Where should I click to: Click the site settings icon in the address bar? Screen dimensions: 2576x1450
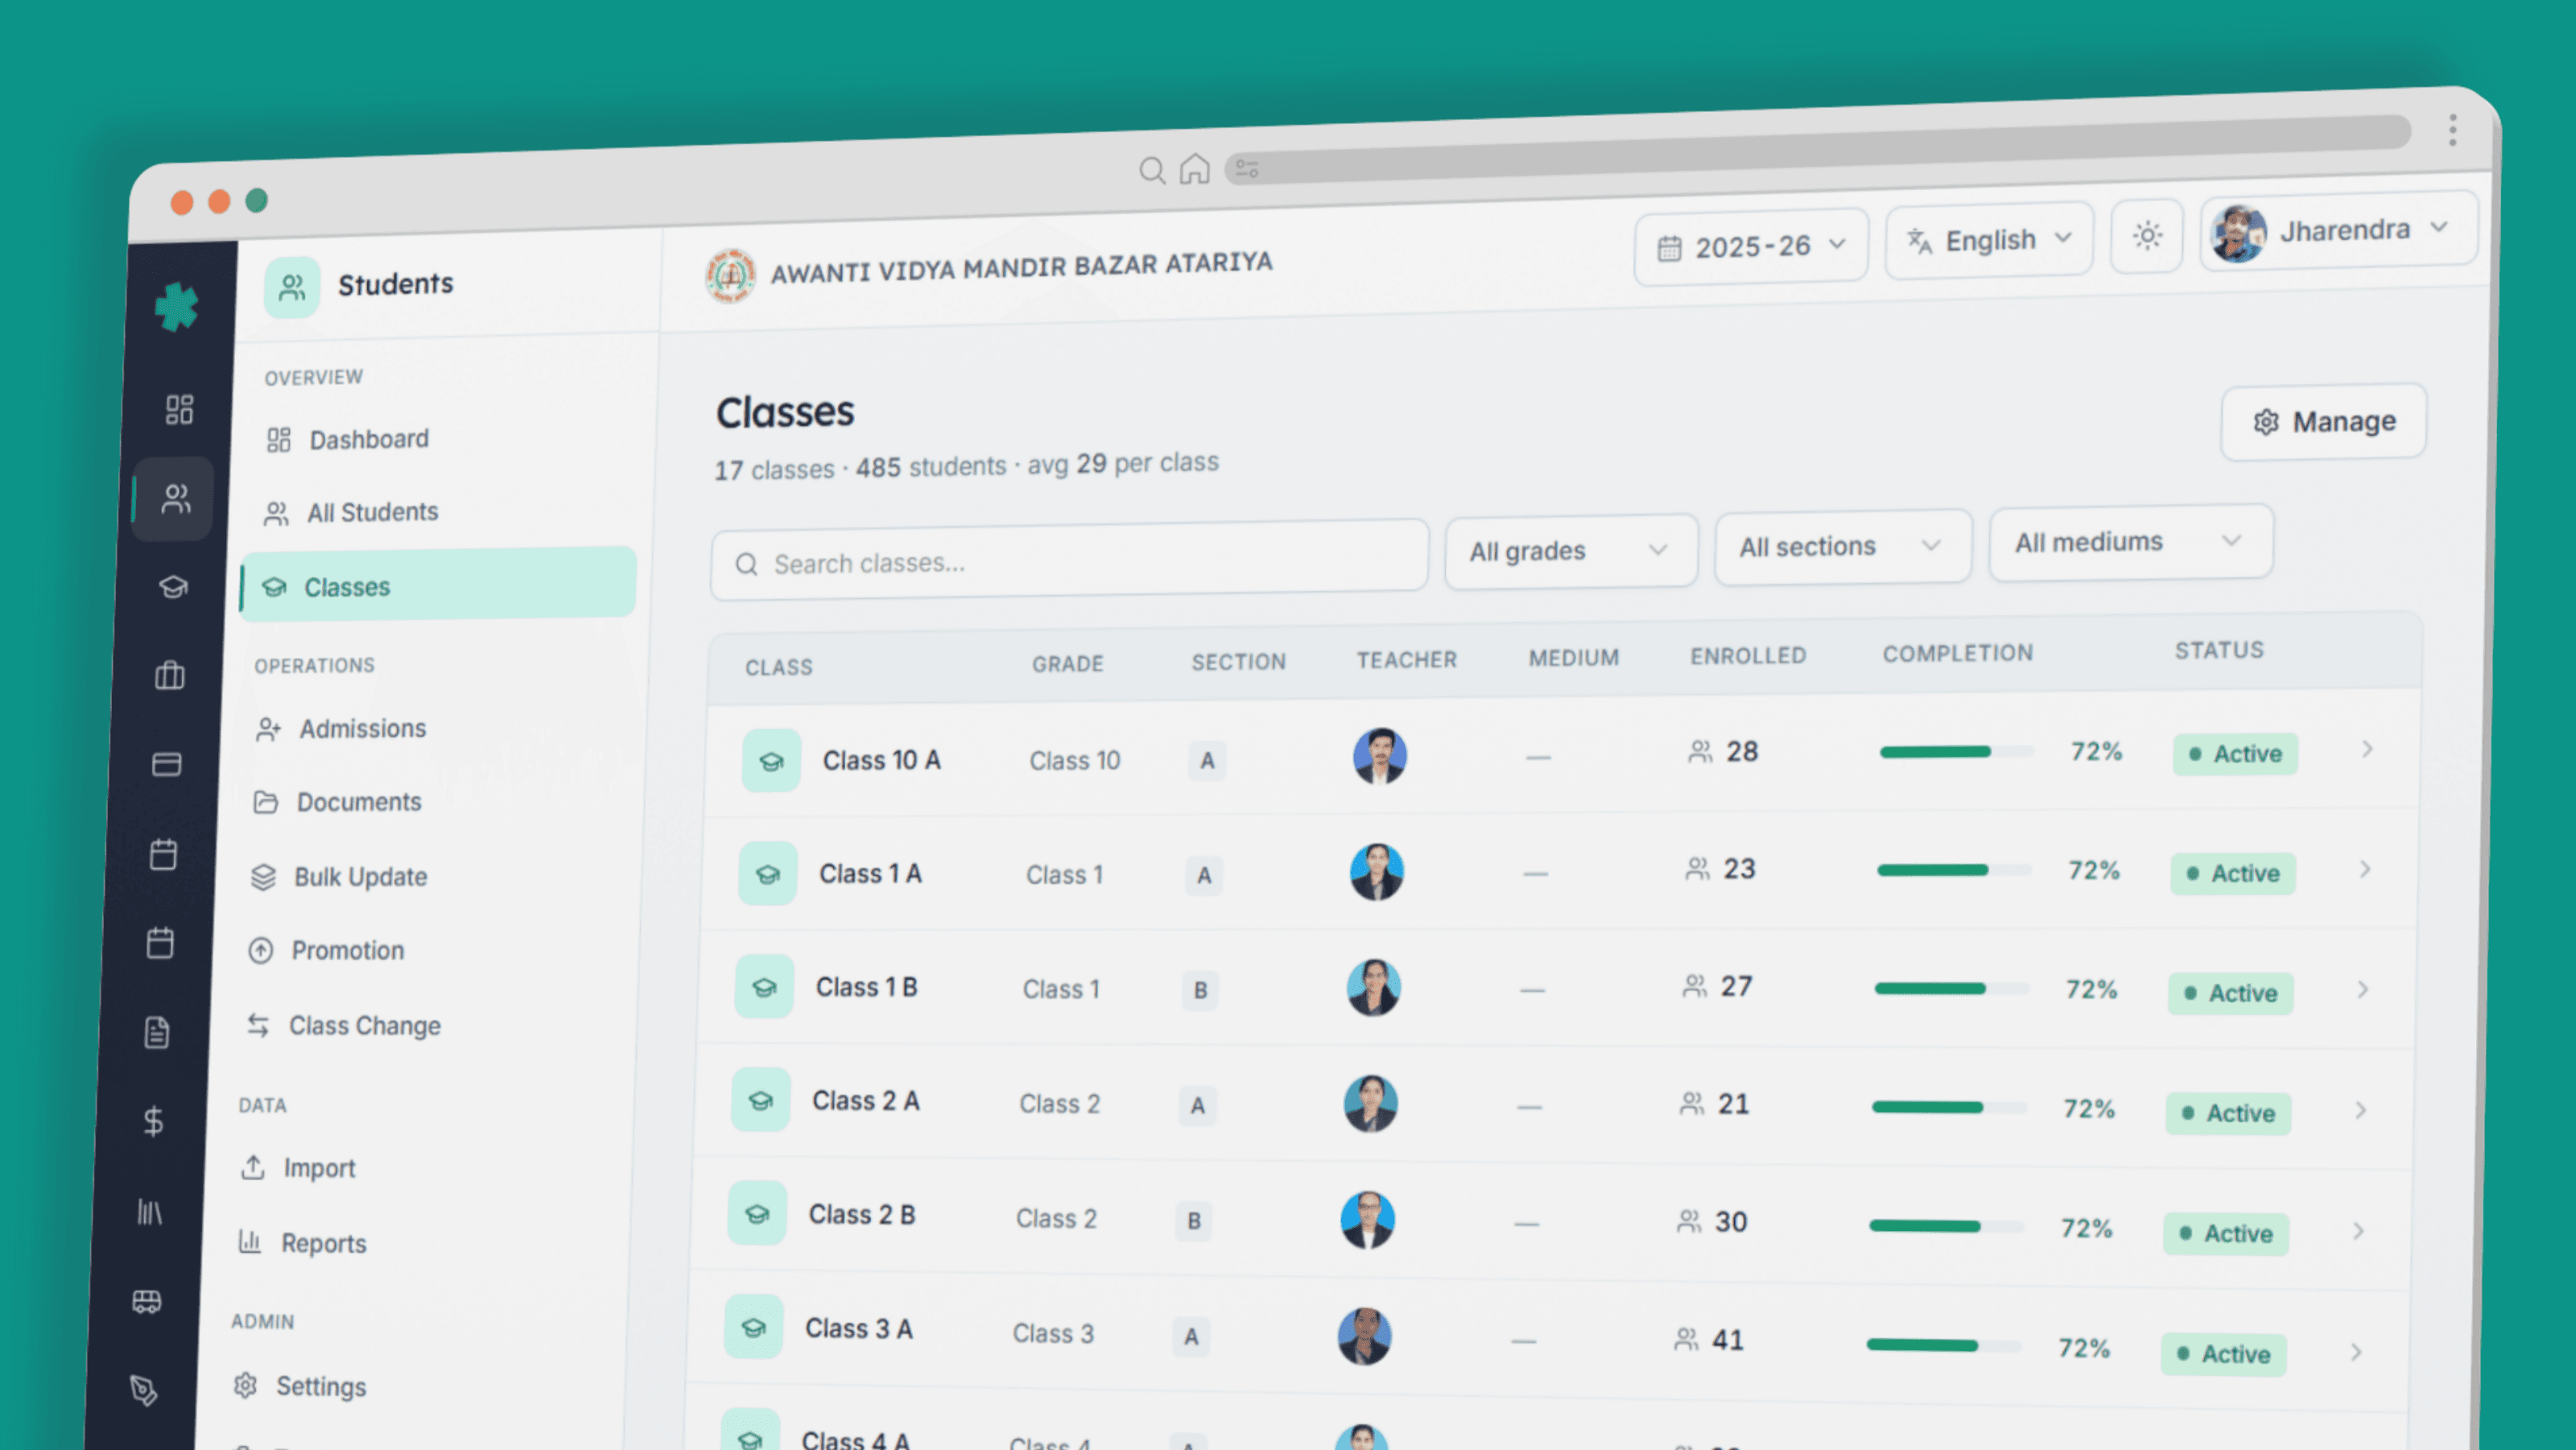(x=1247, y=169)
